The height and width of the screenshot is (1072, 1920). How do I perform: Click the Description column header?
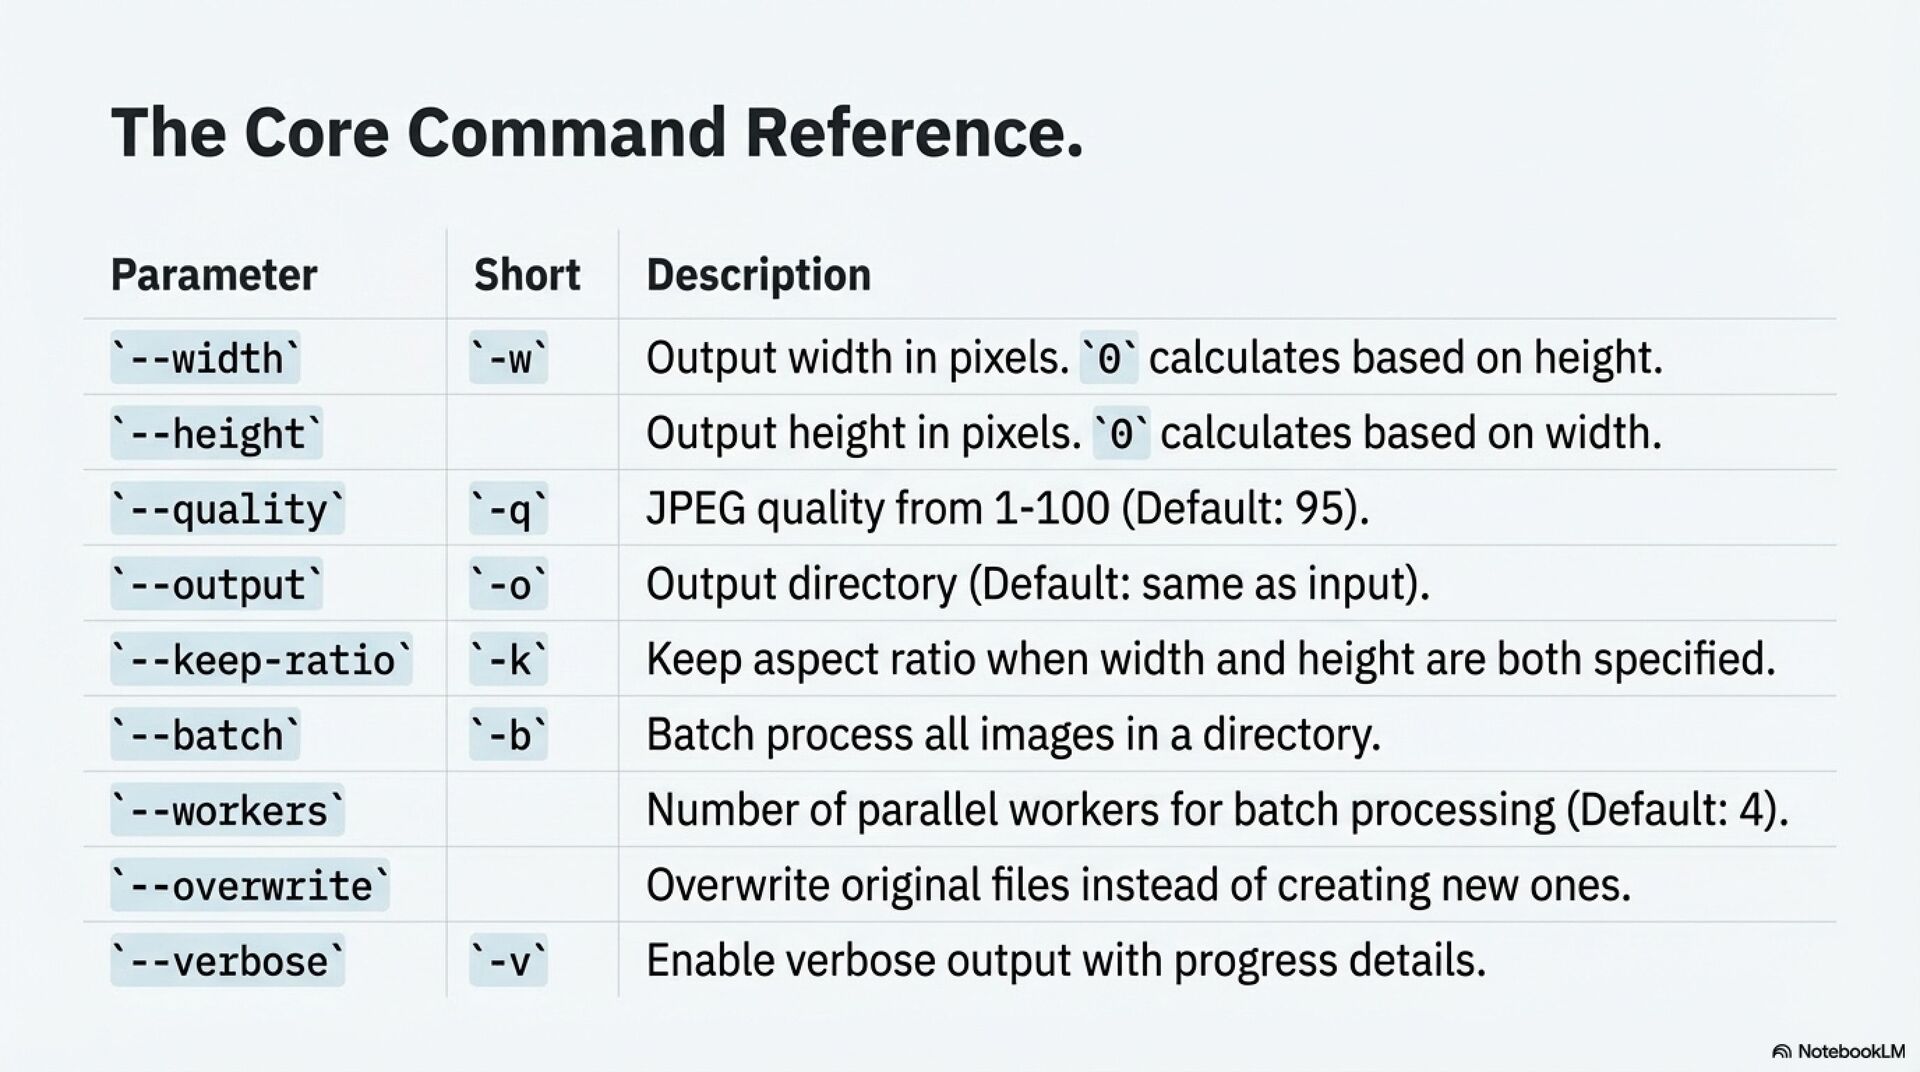[758, 275]
